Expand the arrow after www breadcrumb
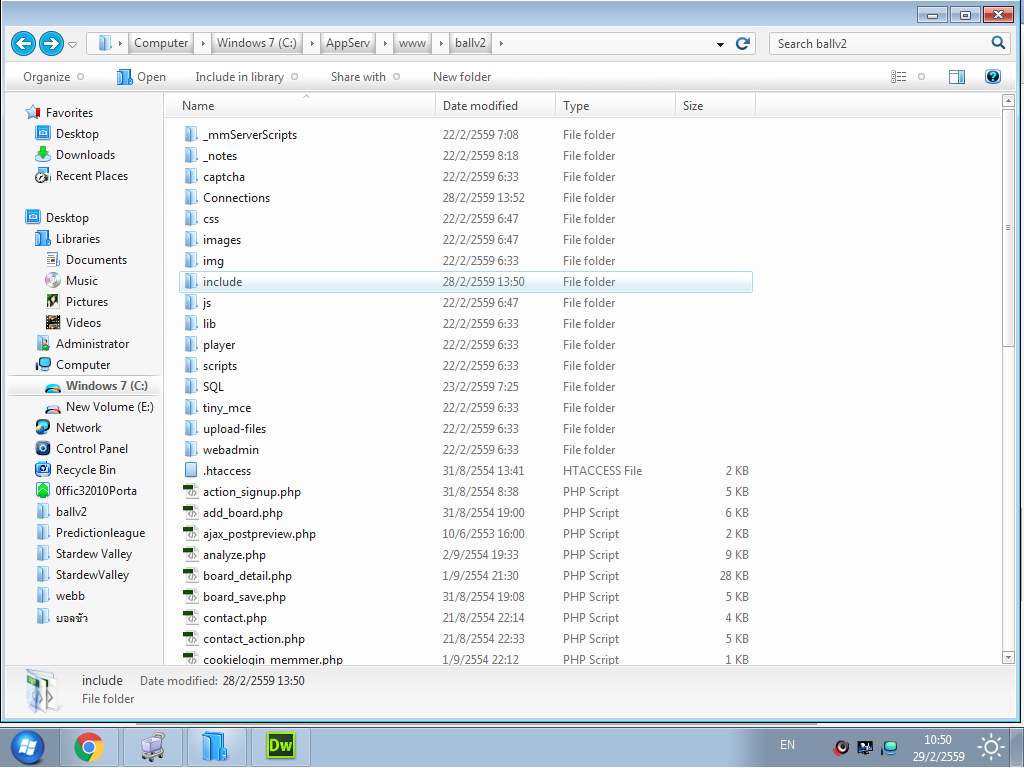The image size is (1024, 768). (x=441, y=44)
